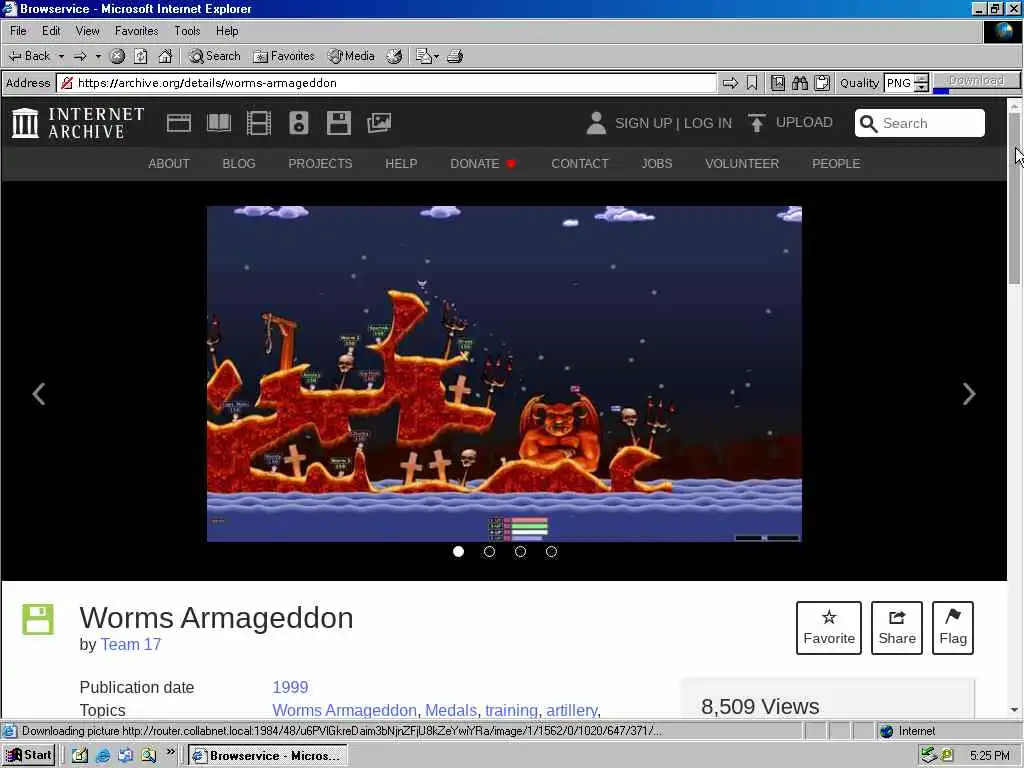This screenshot has width=1024, height=768.
Task: Click the Forward arrow toolbar button
Action: (80, 56)
